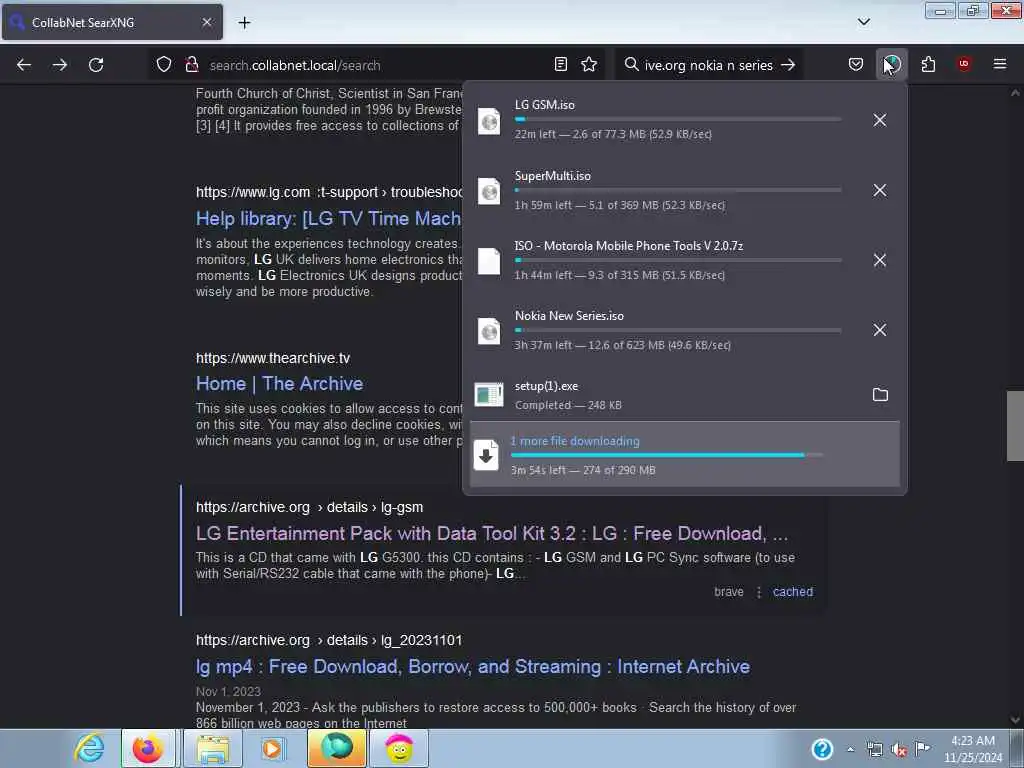The image size is (1024, 768).
Task: Open Windows Explorer folder in taskbar
Action: pos(213,748)
